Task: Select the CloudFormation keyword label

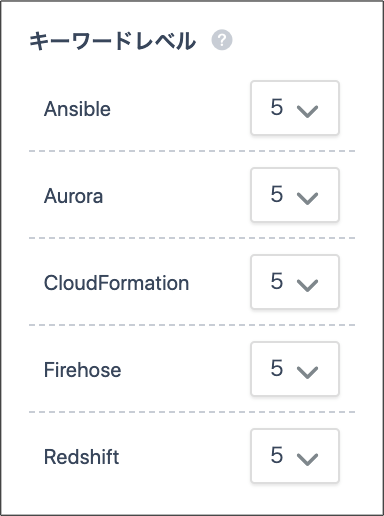Action: [x=116, y=283]
